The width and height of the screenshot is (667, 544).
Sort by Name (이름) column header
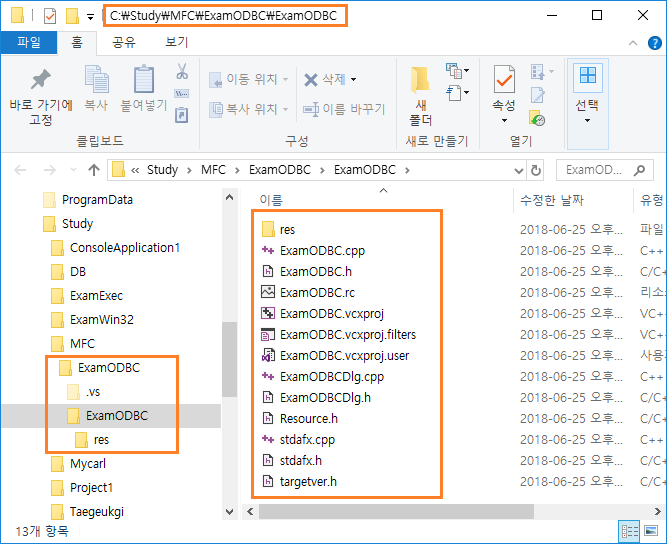pyautogui.click(x=271, y=200)
